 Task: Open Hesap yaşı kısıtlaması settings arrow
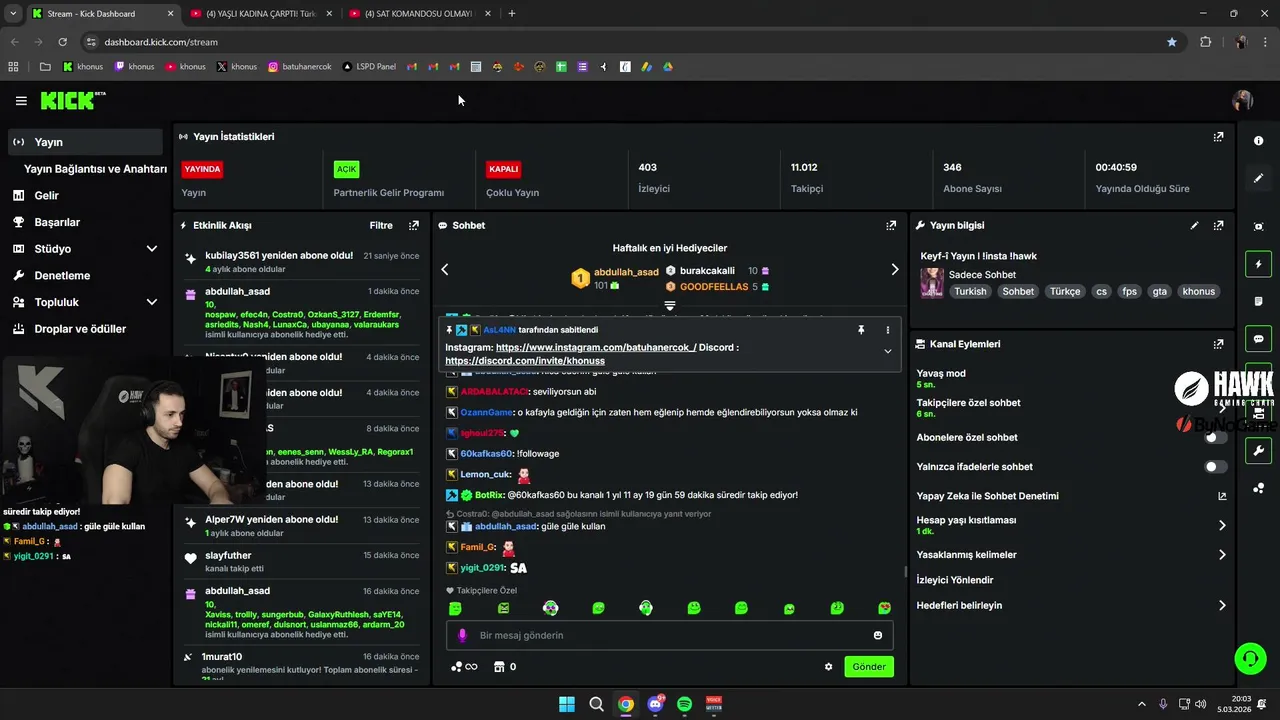(x=1222, y=525)
